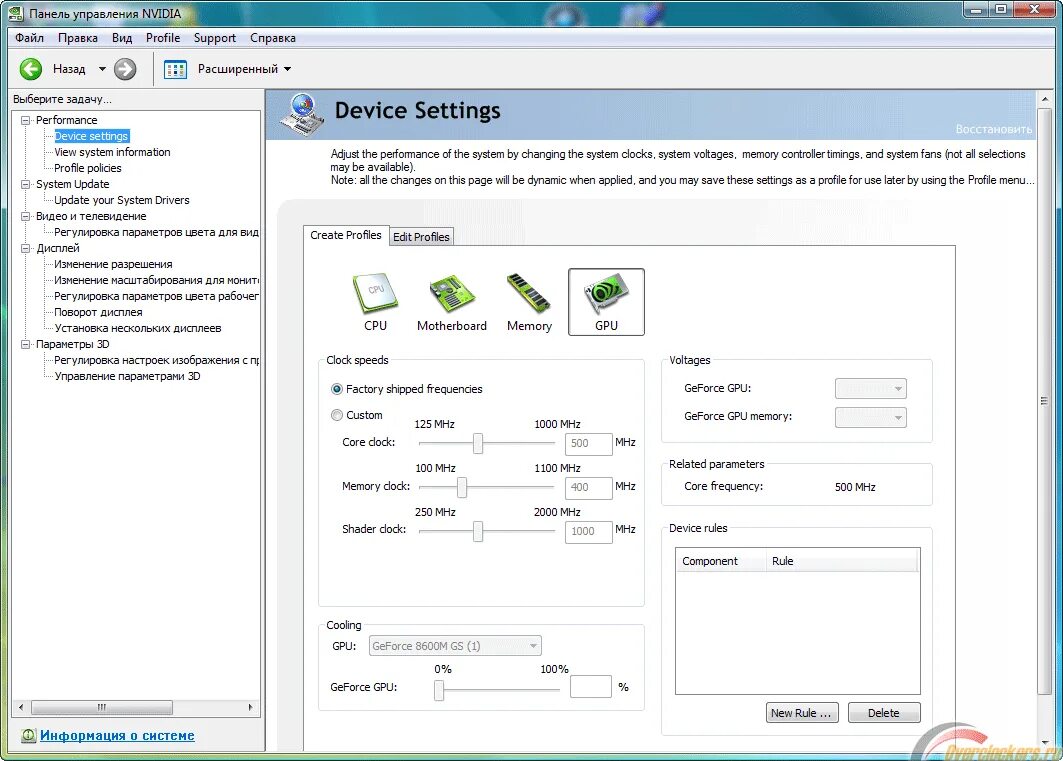The height and width of the screenshot is (761, 1063).
Task: Click the Delete rule button
Action: (883, 713)
